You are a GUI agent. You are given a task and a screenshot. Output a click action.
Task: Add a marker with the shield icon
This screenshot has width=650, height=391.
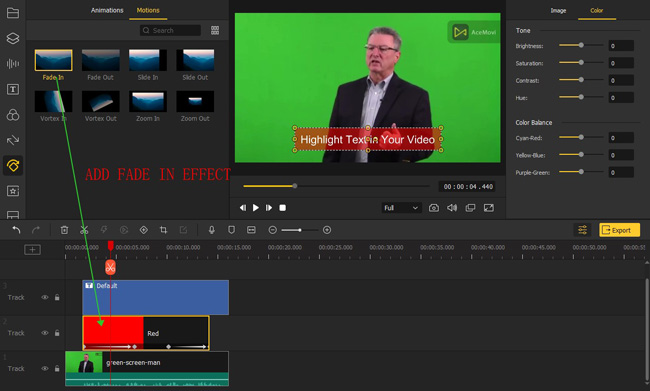(231, 230)
